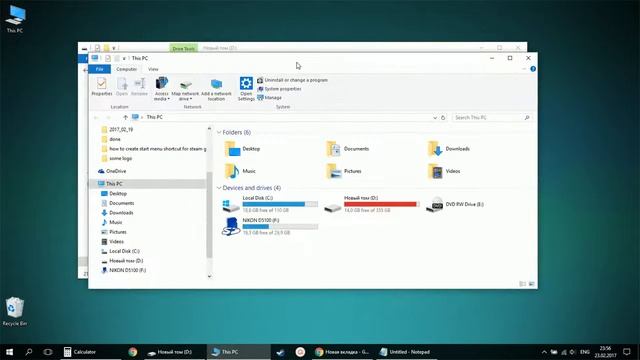
Task: Click in the Search This PC field
Action: click(x=492, y=118)
